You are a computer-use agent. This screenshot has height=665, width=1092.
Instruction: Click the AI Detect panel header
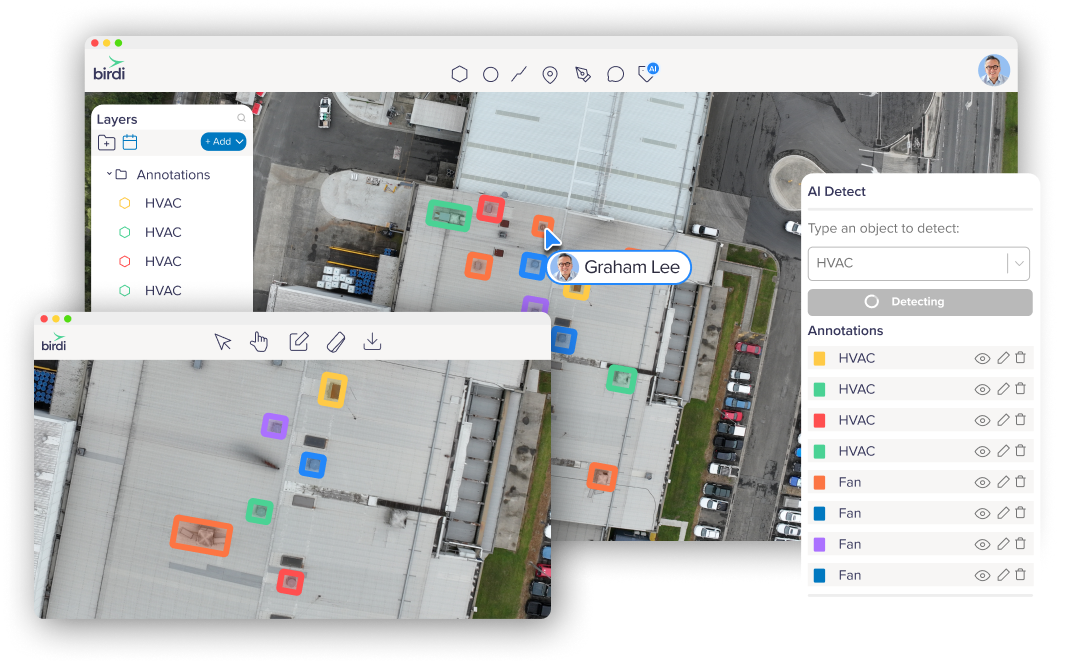[x=837, y=191]
